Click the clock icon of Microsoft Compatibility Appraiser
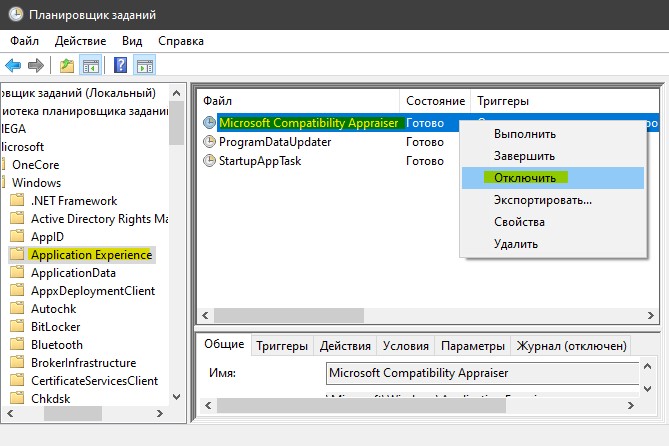This screenshot has height=446, width=669. click(x=209, y=123)
